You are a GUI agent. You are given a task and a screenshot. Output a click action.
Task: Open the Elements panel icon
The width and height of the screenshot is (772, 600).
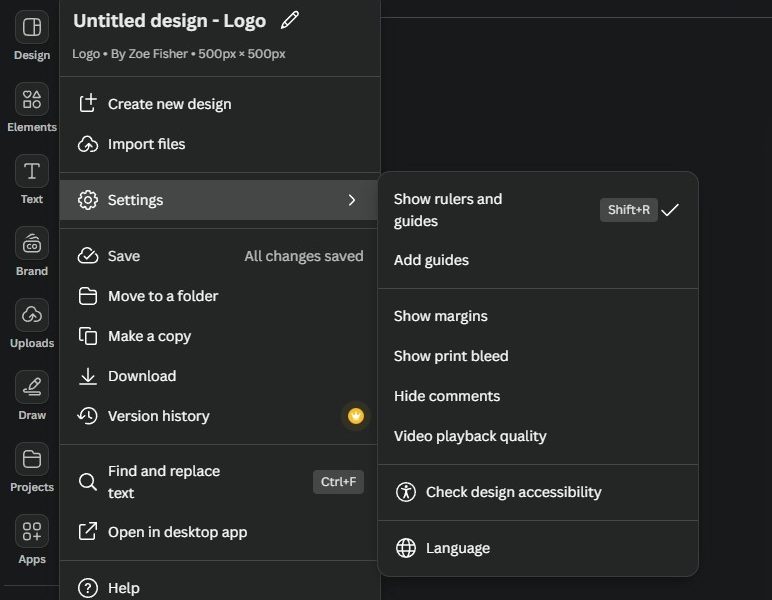coord(32,100)
